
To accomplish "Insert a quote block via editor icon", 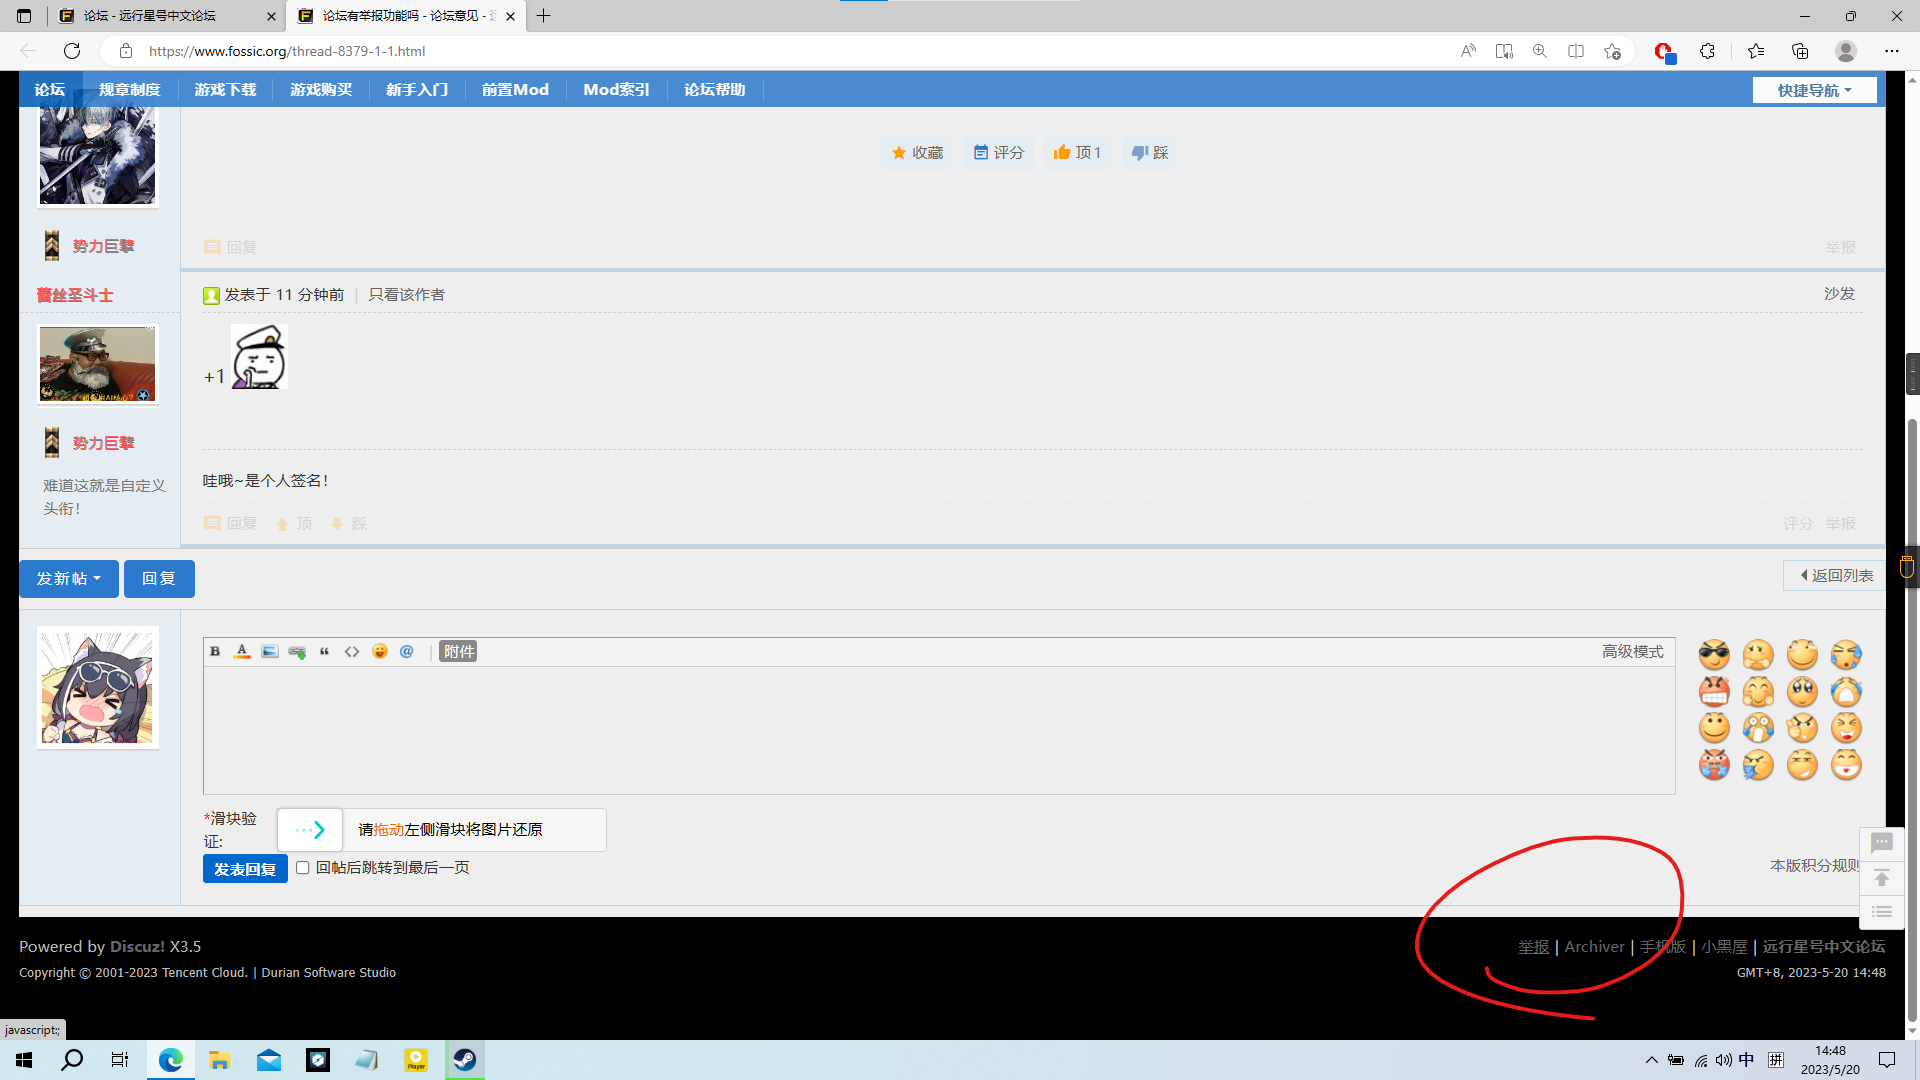I will coord(324,651).
